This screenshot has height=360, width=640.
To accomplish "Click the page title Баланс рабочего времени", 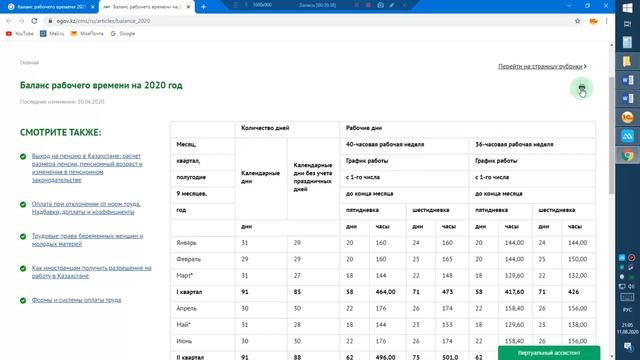I will (101, 85).
